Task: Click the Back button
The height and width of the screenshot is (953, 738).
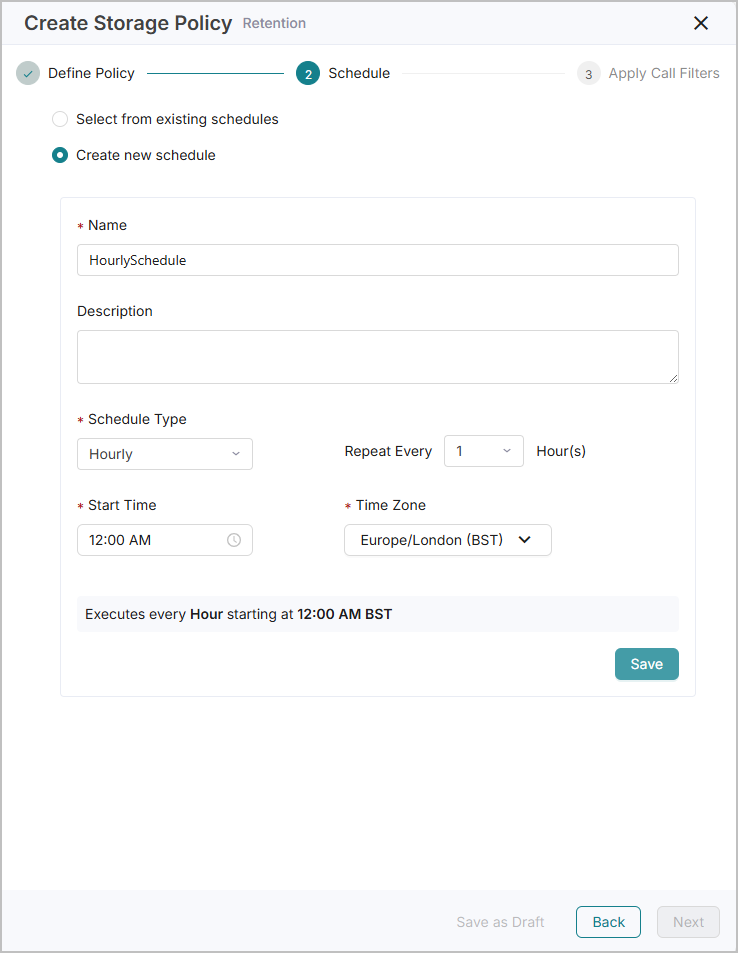Action: [609, 922]
